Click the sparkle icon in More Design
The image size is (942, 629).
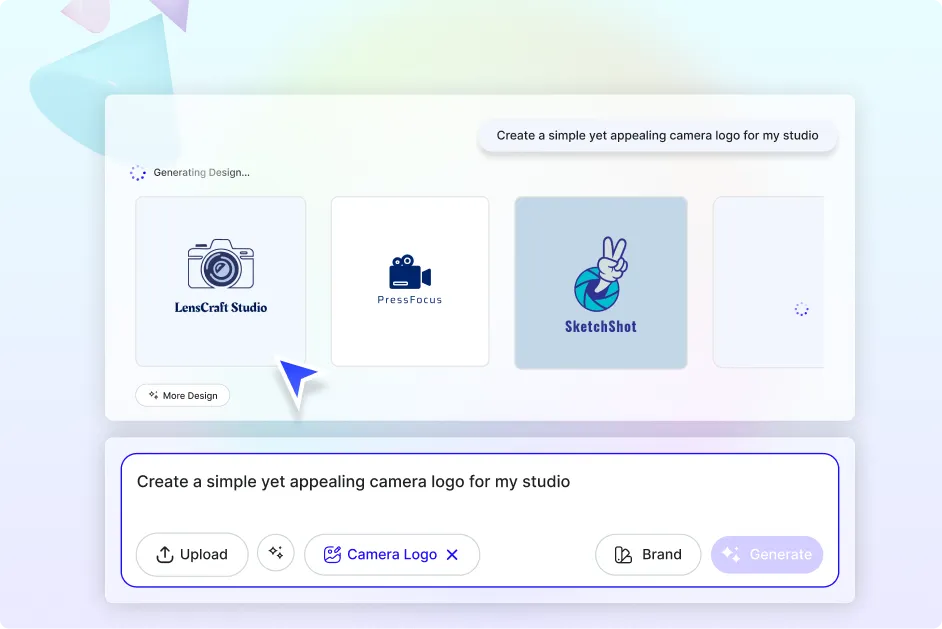coord(153,396)
